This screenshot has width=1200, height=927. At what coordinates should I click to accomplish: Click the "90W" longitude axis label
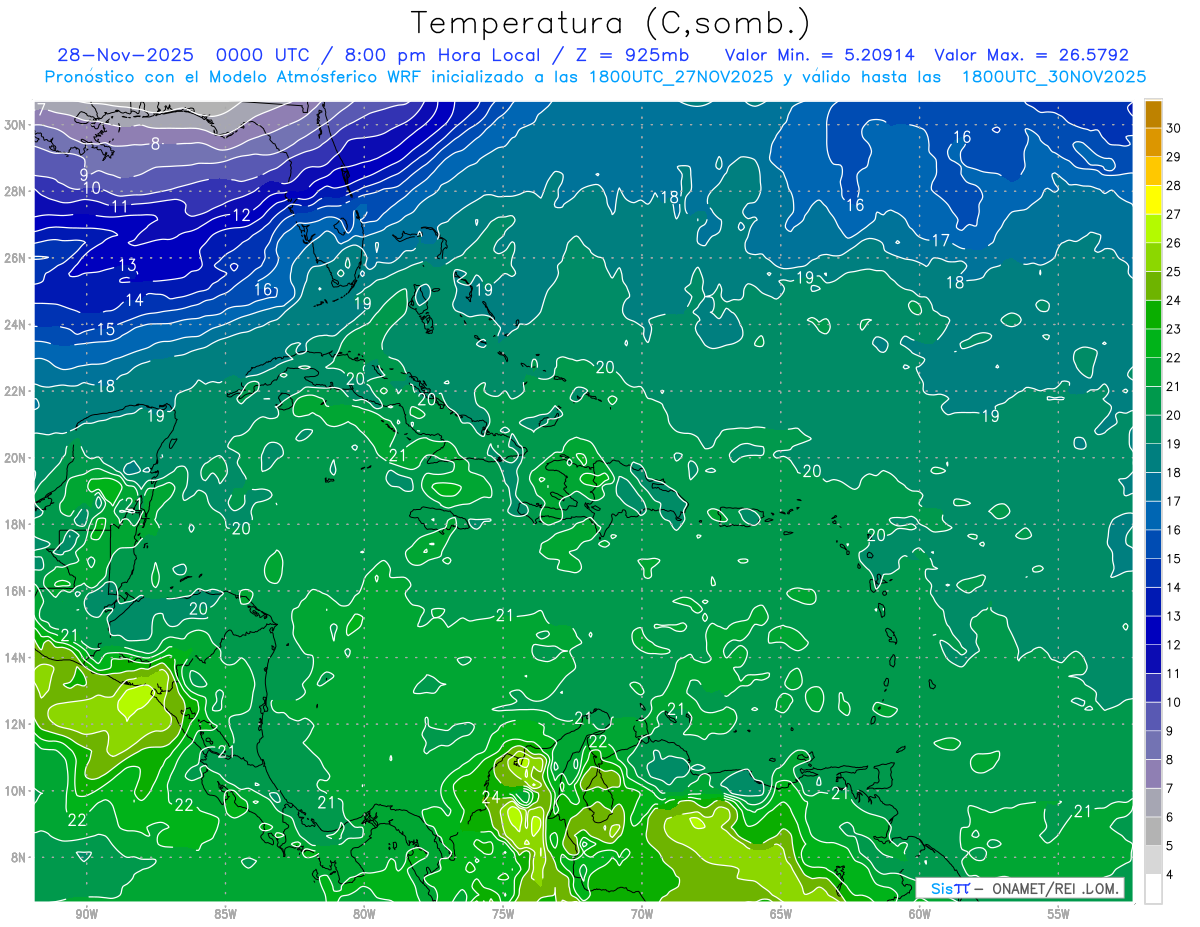tap(87, 914)
